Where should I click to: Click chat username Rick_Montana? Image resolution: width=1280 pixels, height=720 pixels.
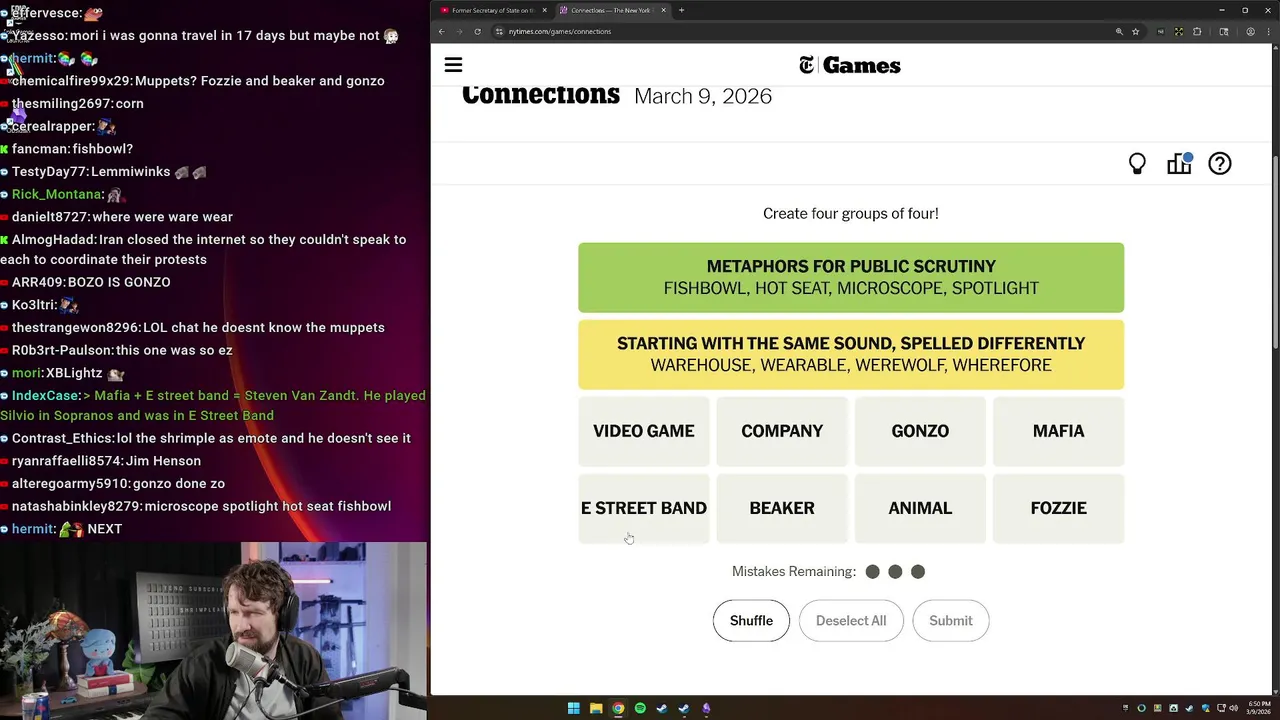coord(56,194)
